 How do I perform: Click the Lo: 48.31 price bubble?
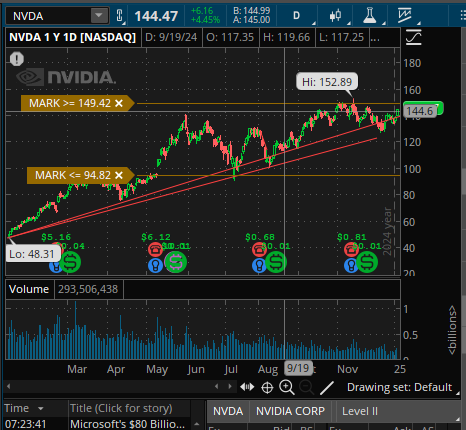coord(32,254)
